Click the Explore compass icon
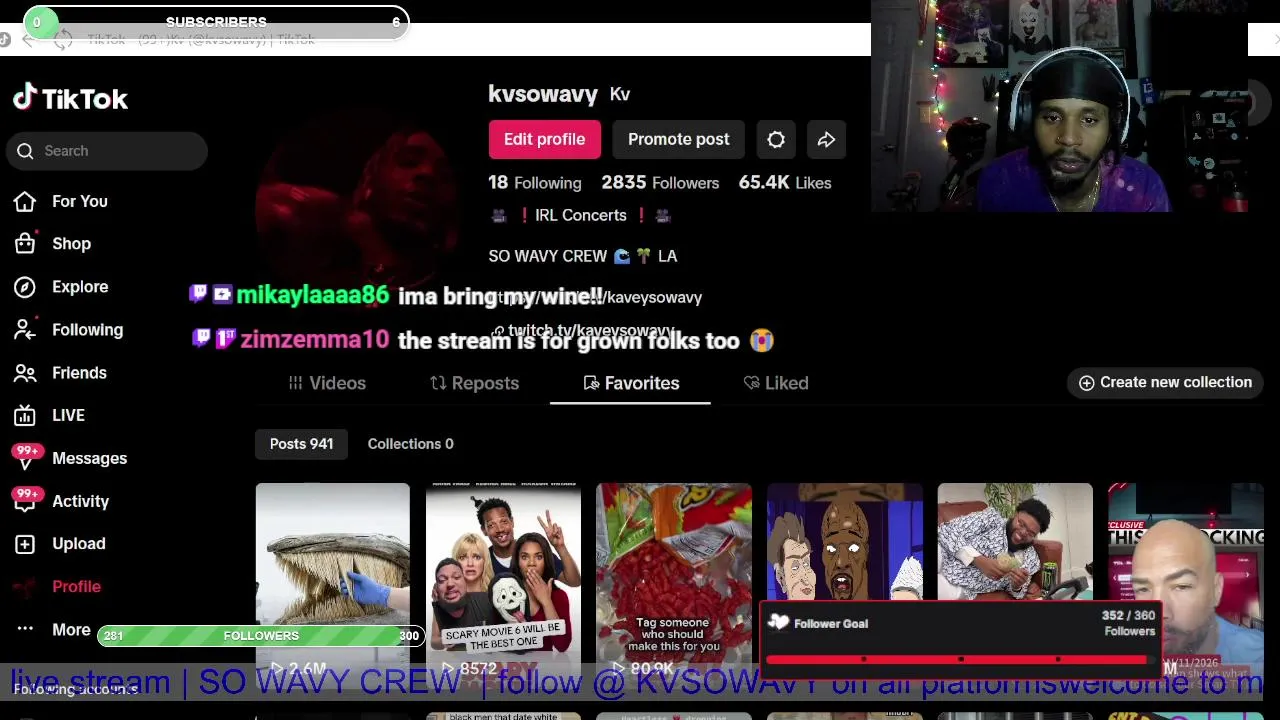This screenshot has height=720, width=1280. 25,287
